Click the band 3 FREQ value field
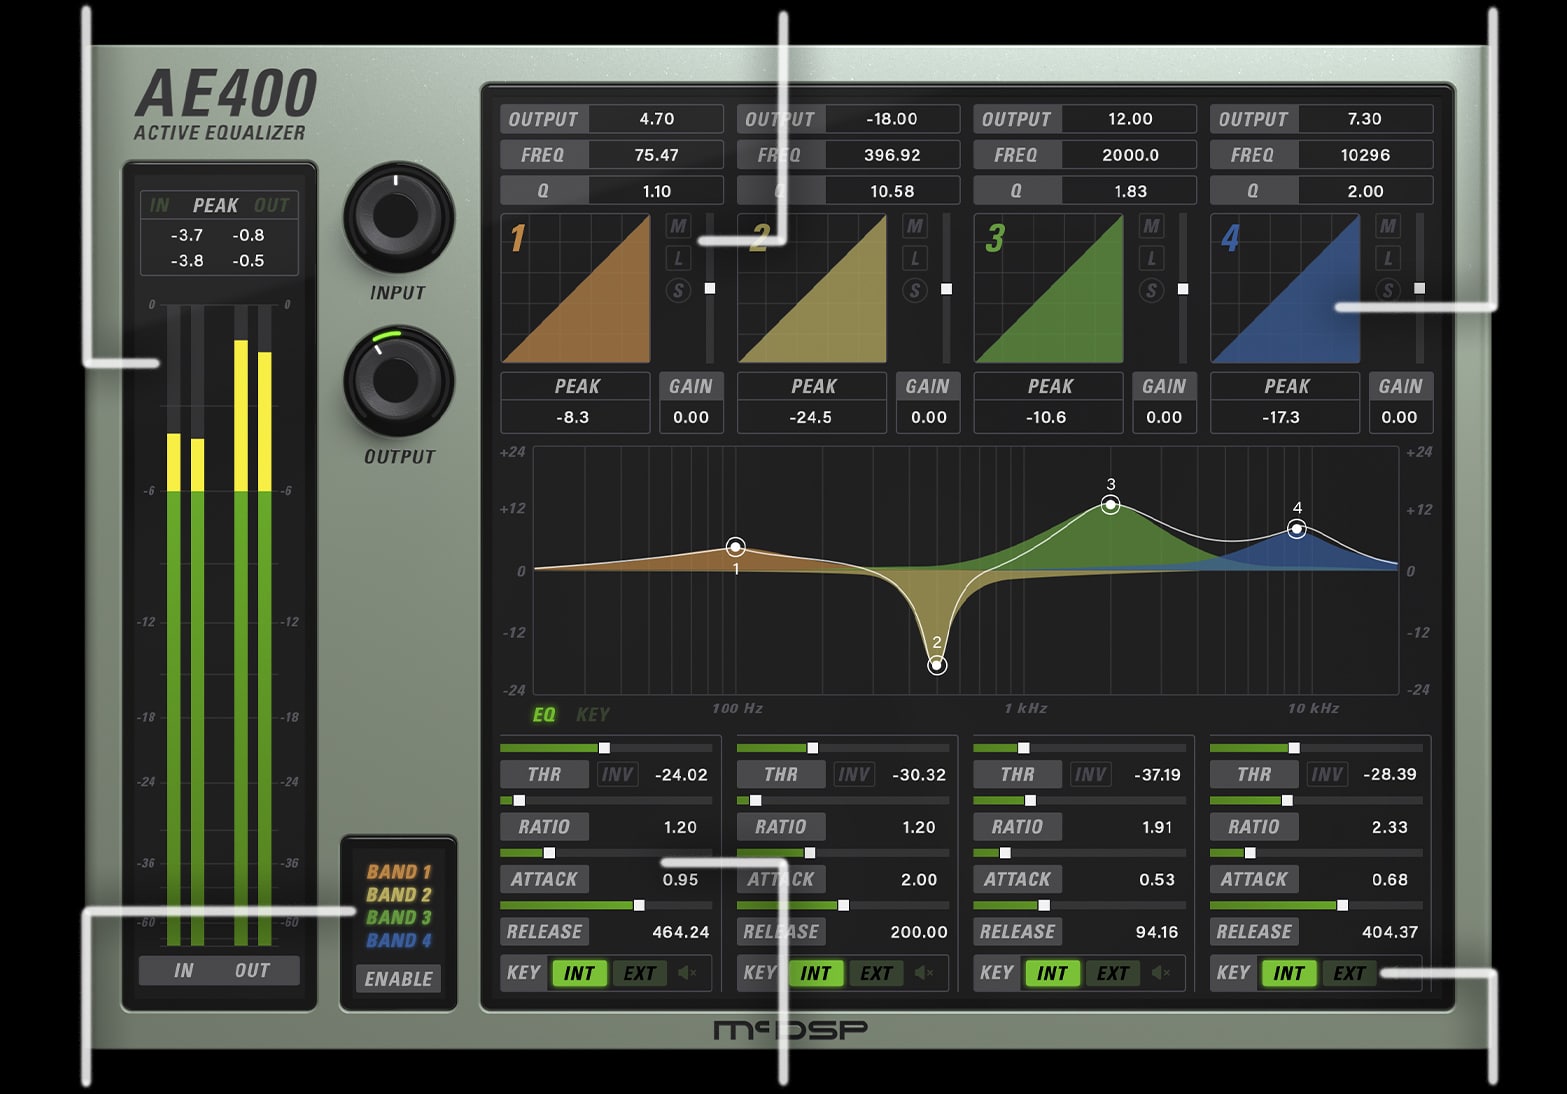Screen dimensions: 1567x1094 pos(1130,155)
